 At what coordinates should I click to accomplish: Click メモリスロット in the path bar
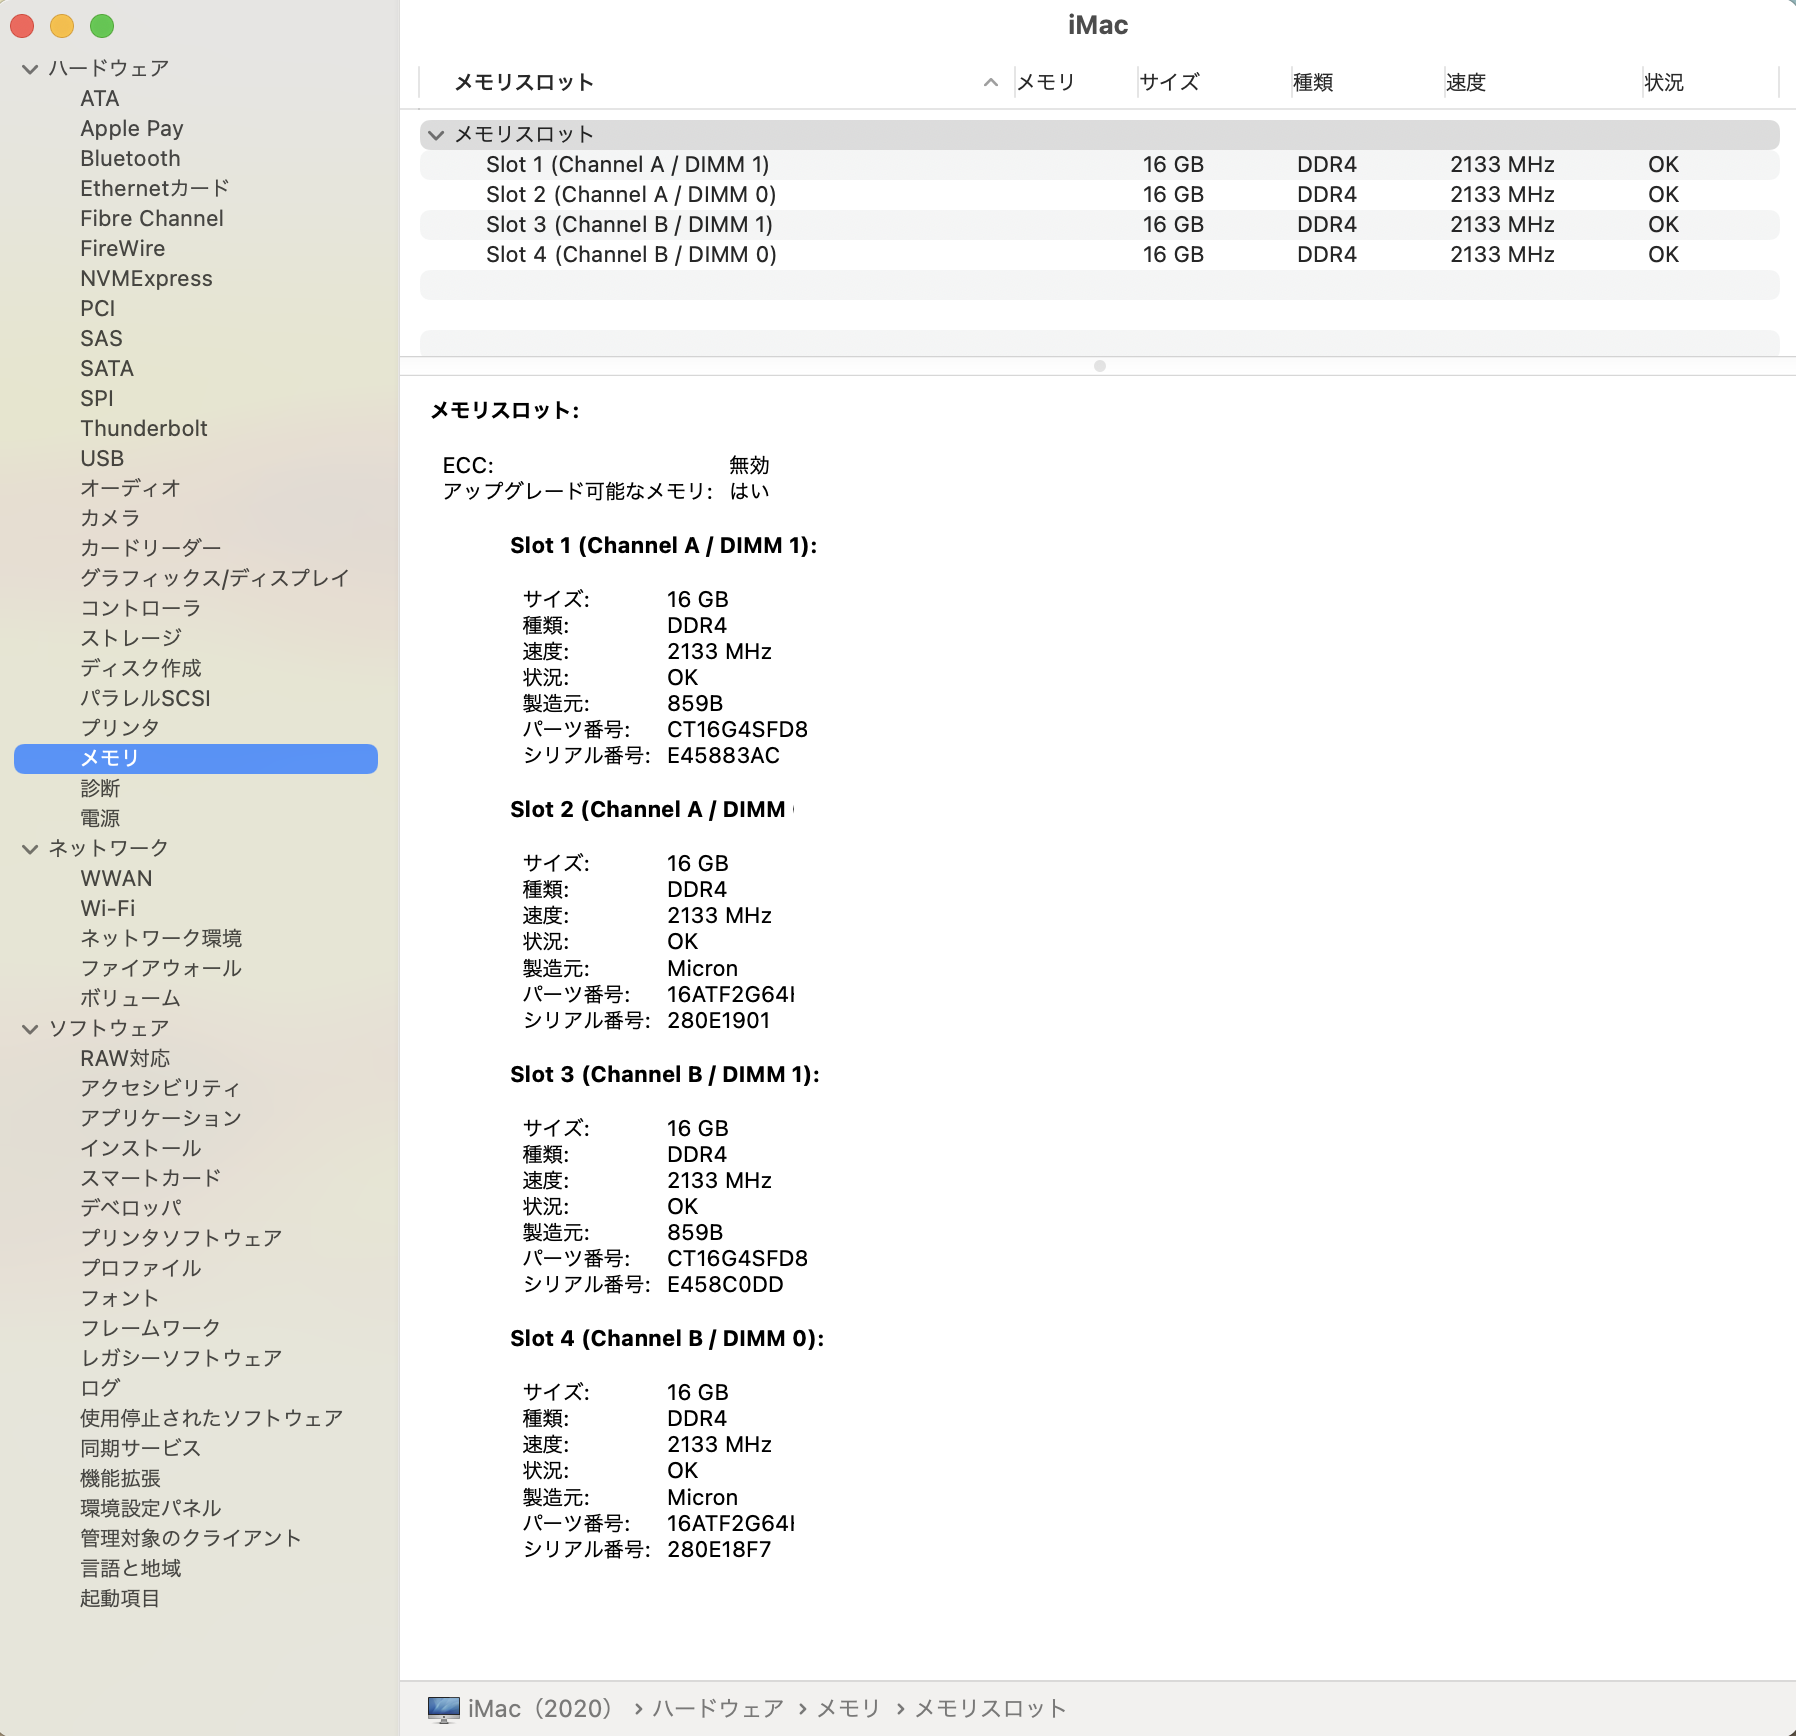tap(991, 1709)
